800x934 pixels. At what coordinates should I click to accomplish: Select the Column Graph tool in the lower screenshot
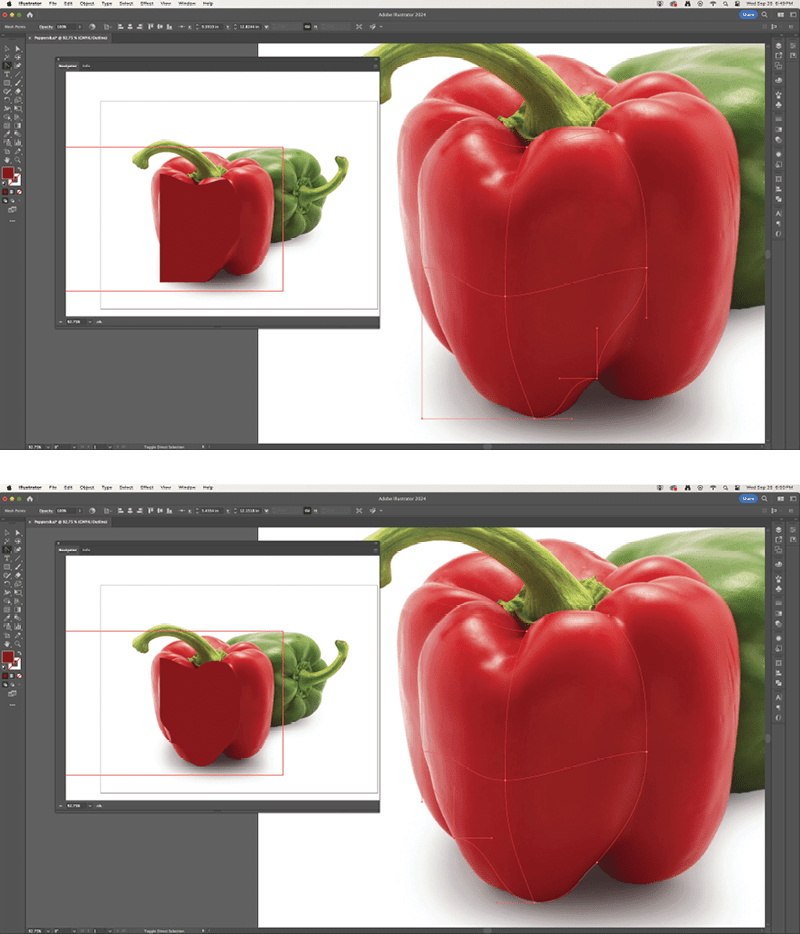(x=18, y=627)
